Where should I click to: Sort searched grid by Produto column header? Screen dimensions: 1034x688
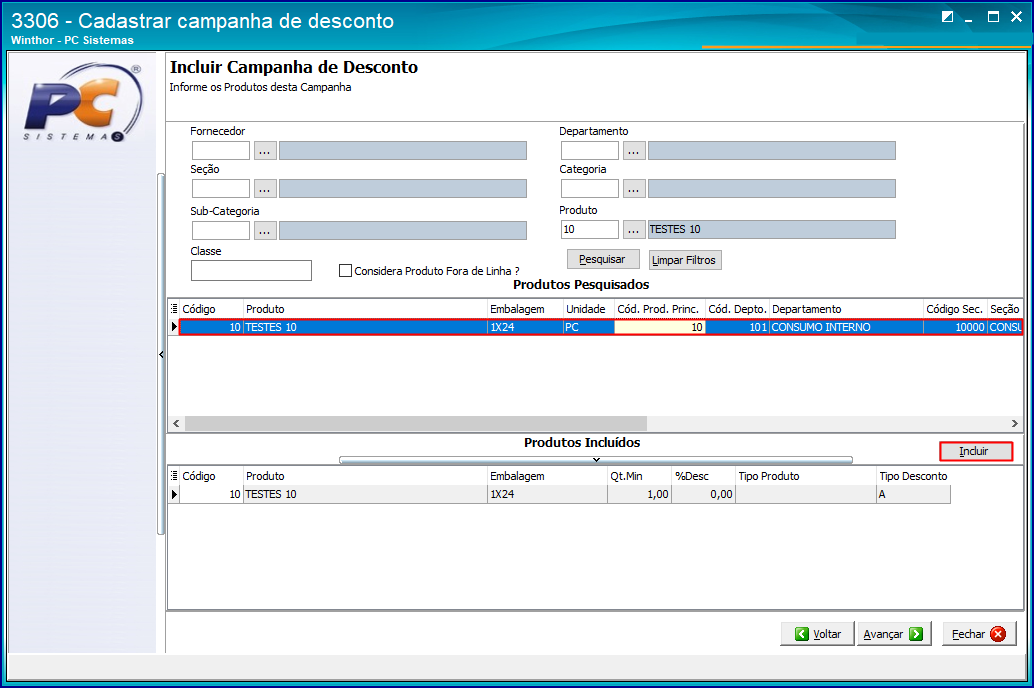coord(365,309)
